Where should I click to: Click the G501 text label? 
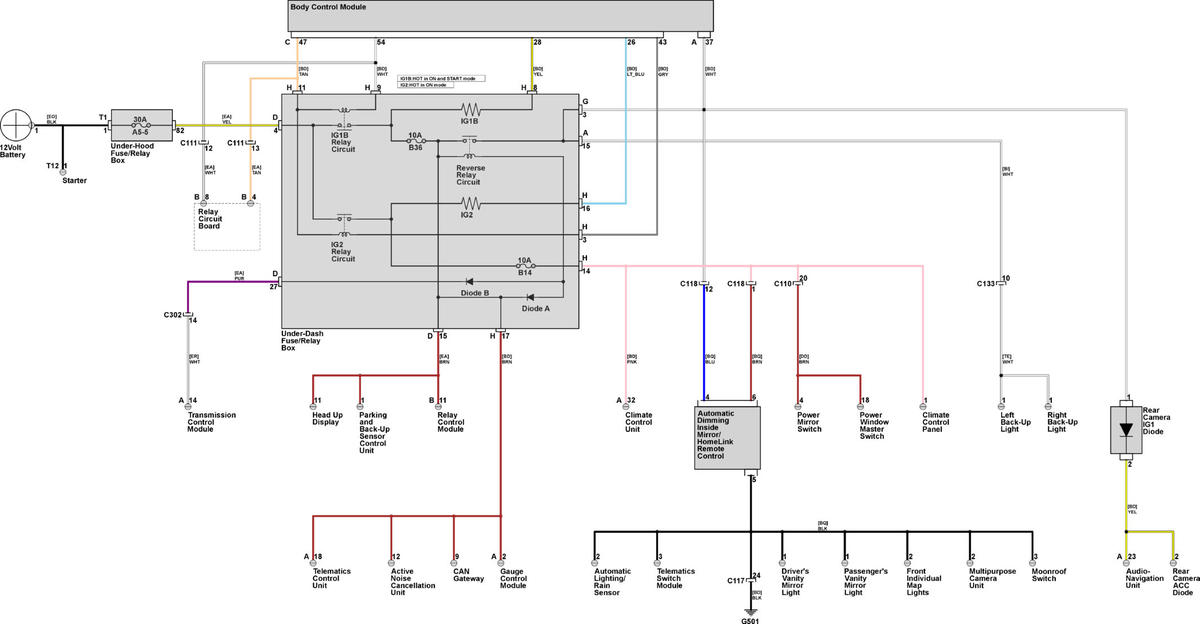click(x=750, y=621)
